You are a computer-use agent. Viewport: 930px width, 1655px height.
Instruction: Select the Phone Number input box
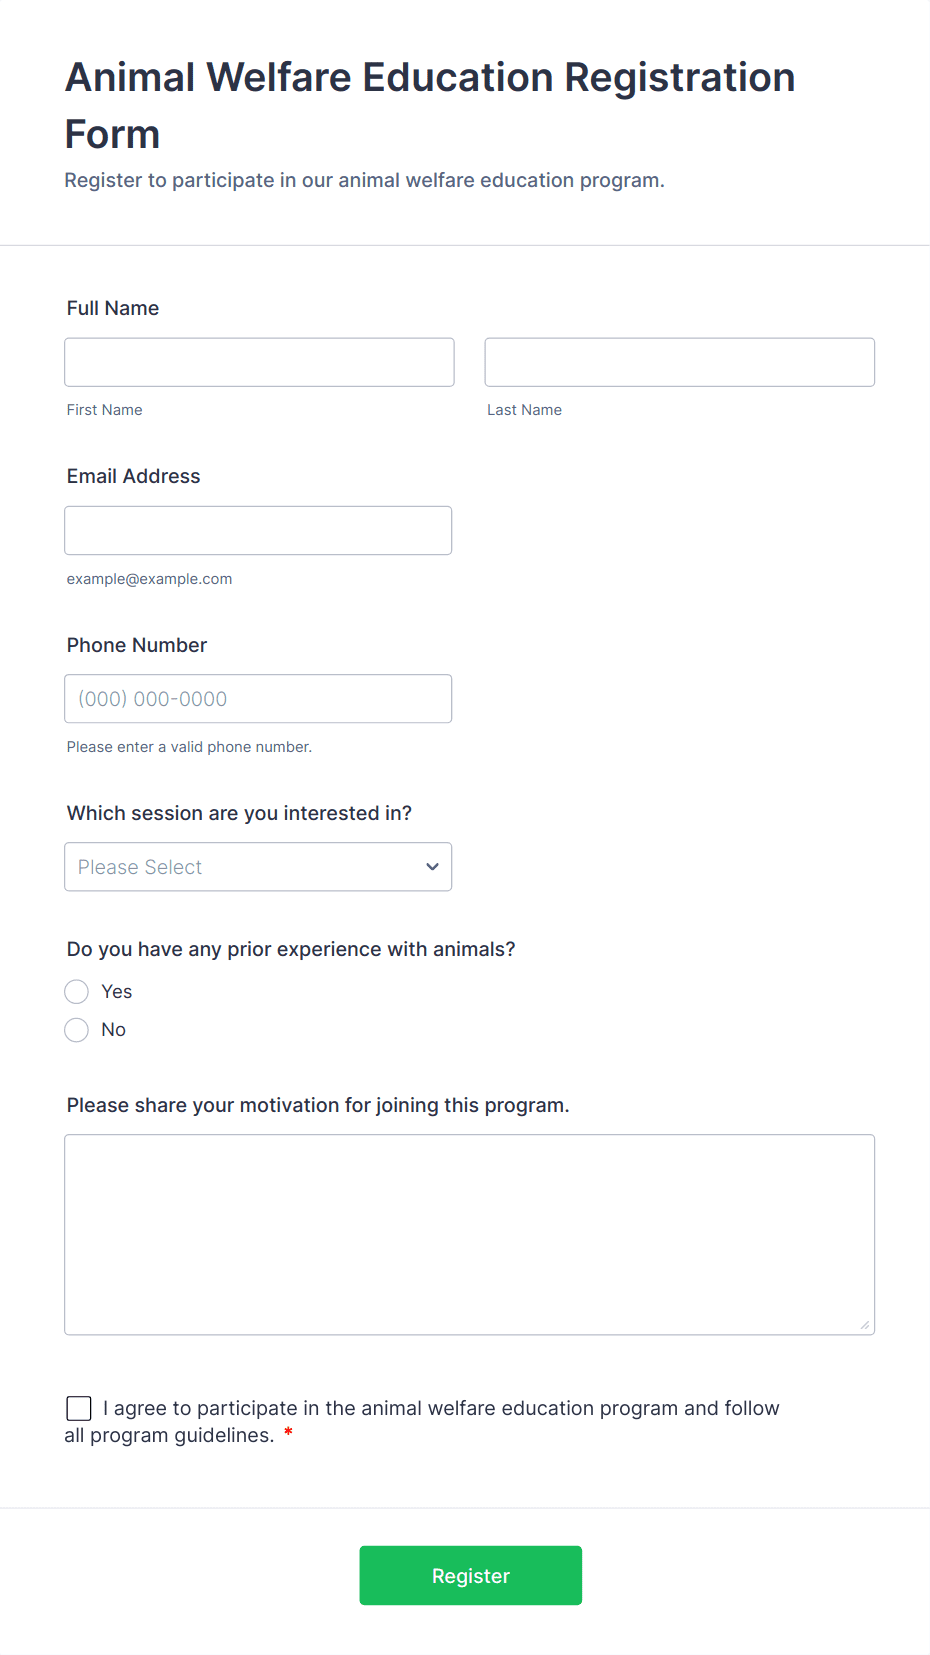(258, 699)
